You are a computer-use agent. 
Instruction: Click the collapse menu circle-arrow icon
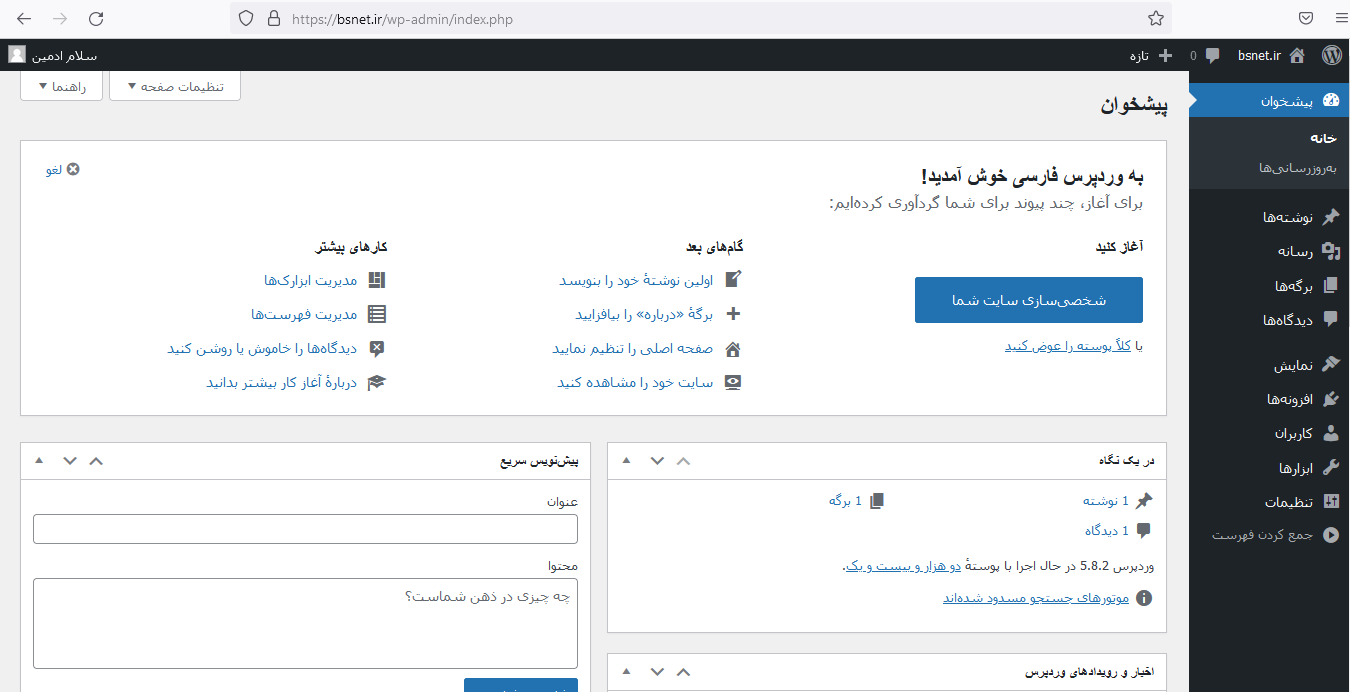[1330, 535]
